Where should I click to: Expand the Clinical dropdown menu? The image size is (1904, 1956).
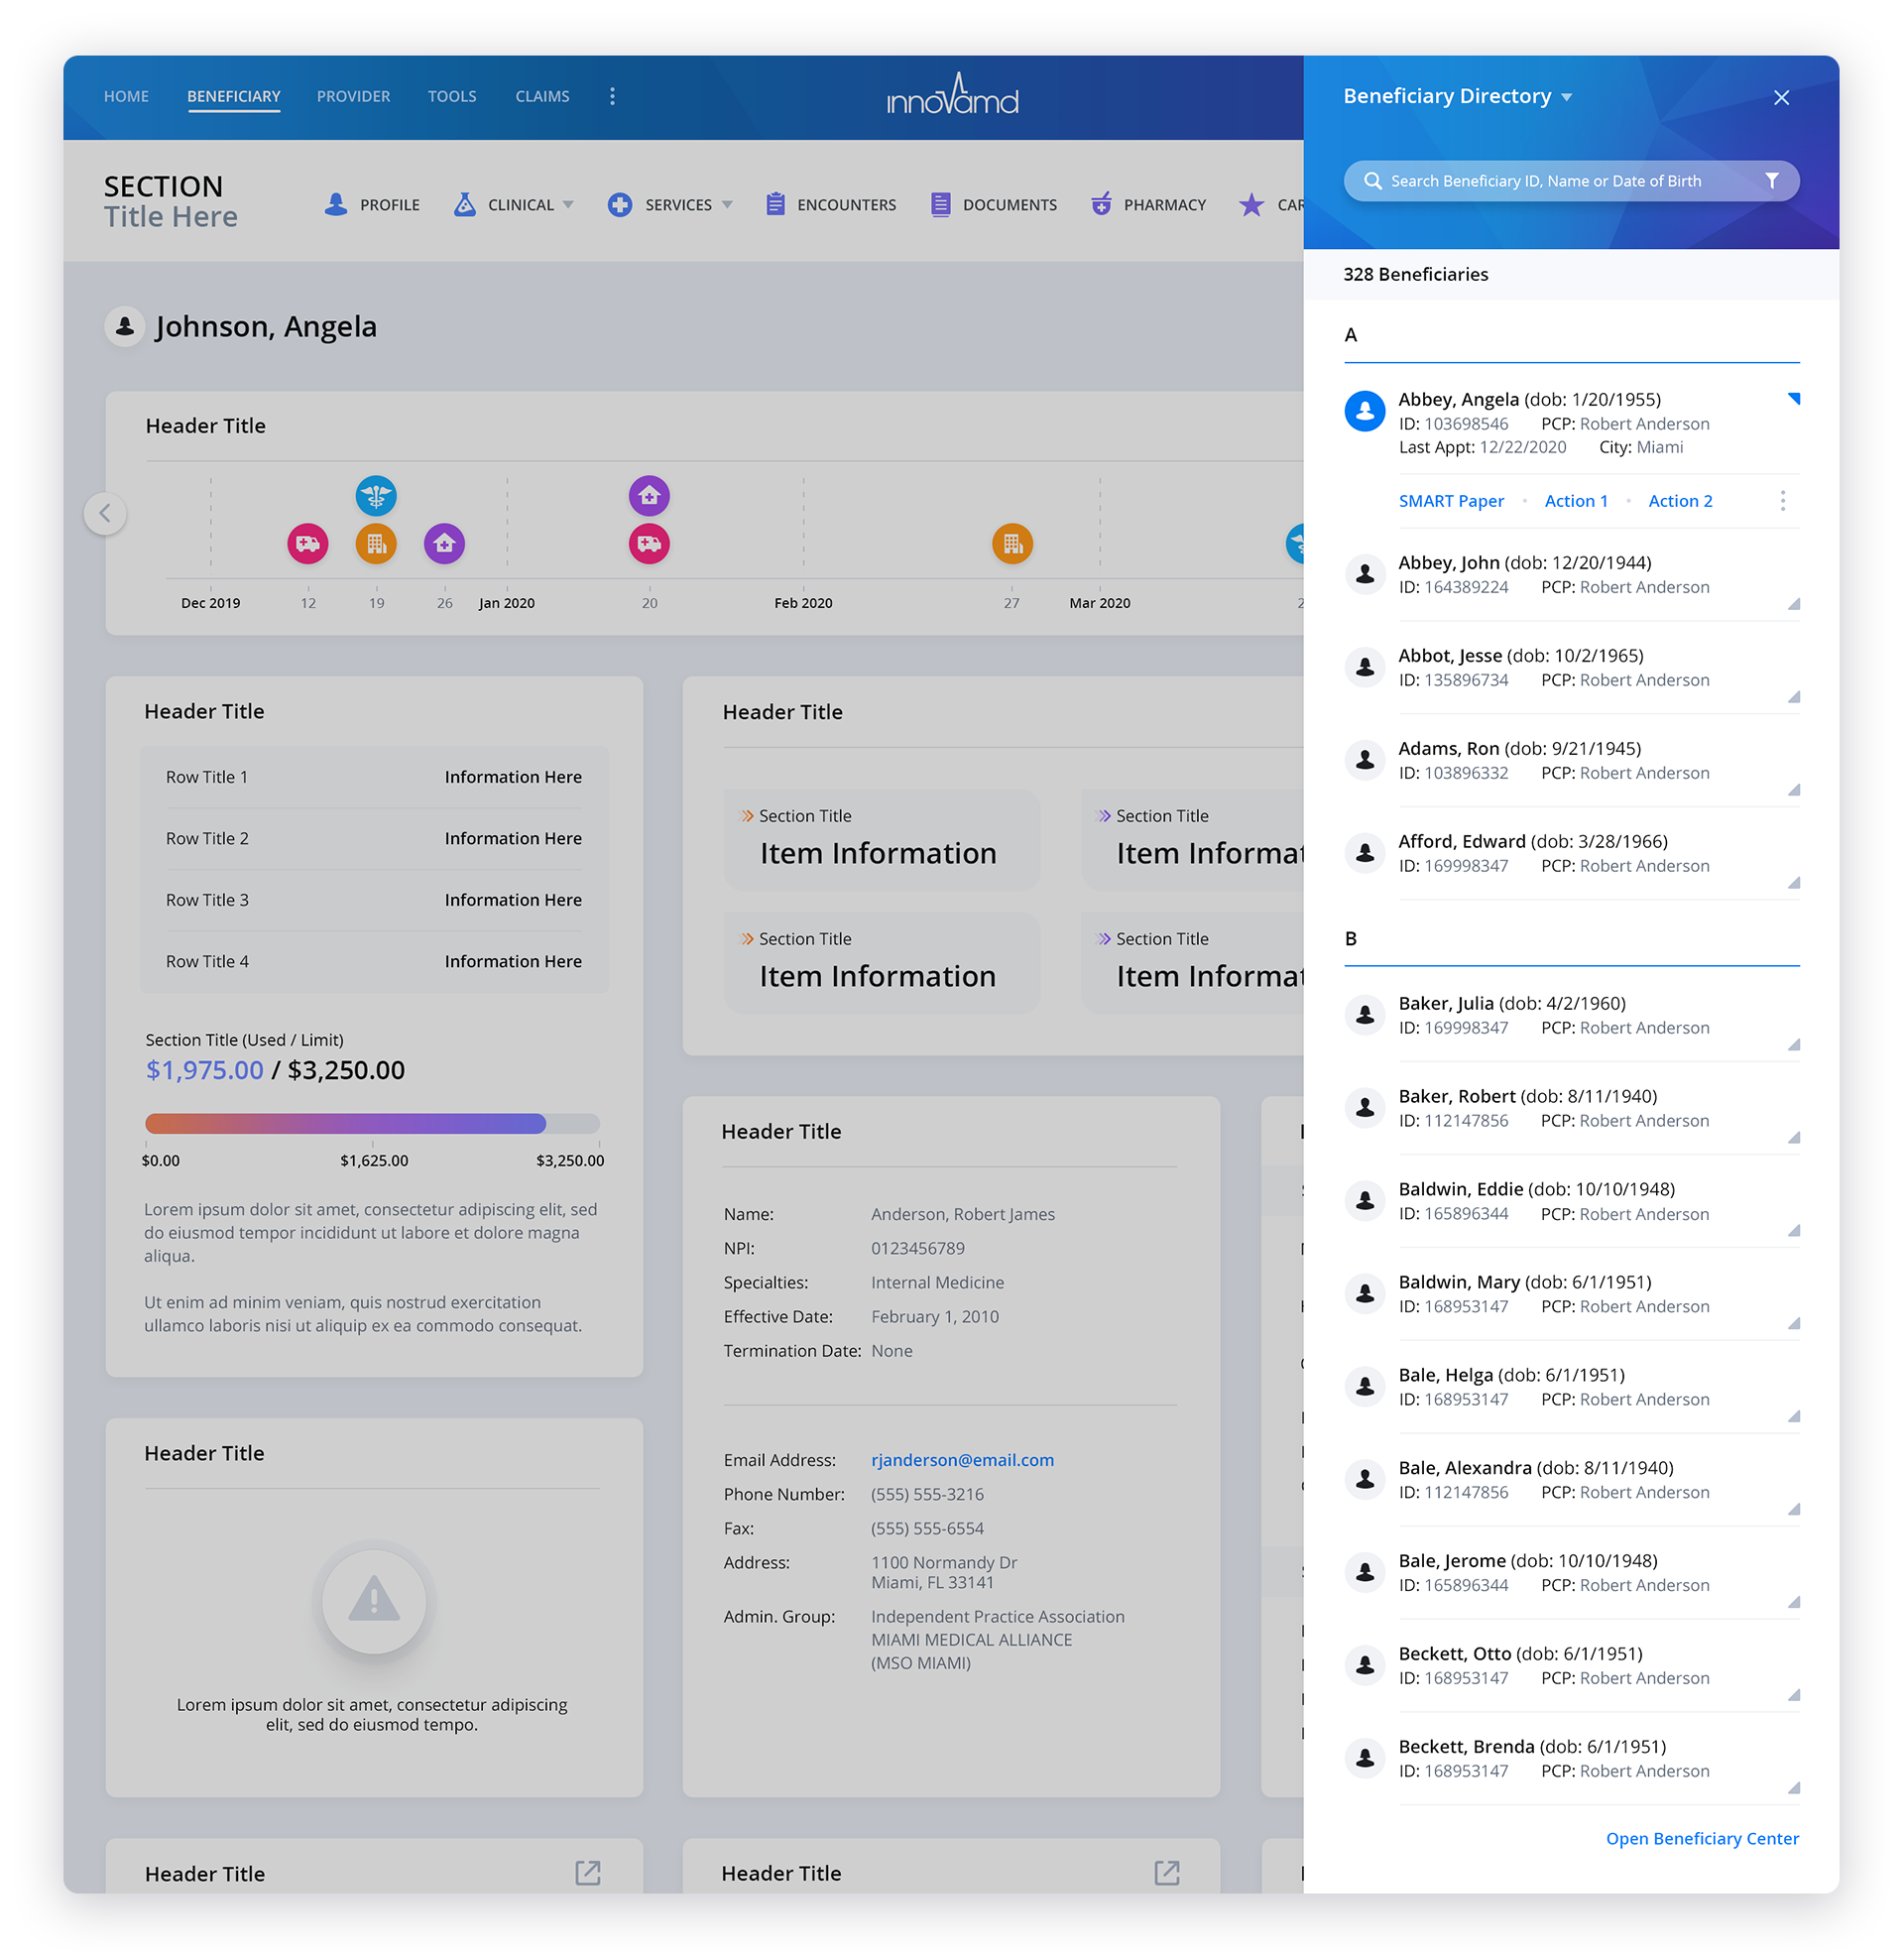point(568,204)
